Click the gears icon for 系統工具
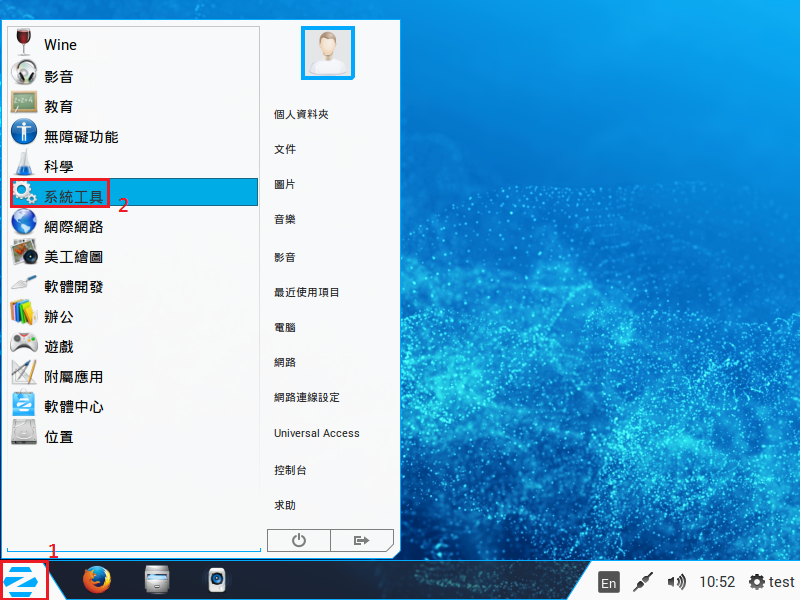 coord(24,192)
